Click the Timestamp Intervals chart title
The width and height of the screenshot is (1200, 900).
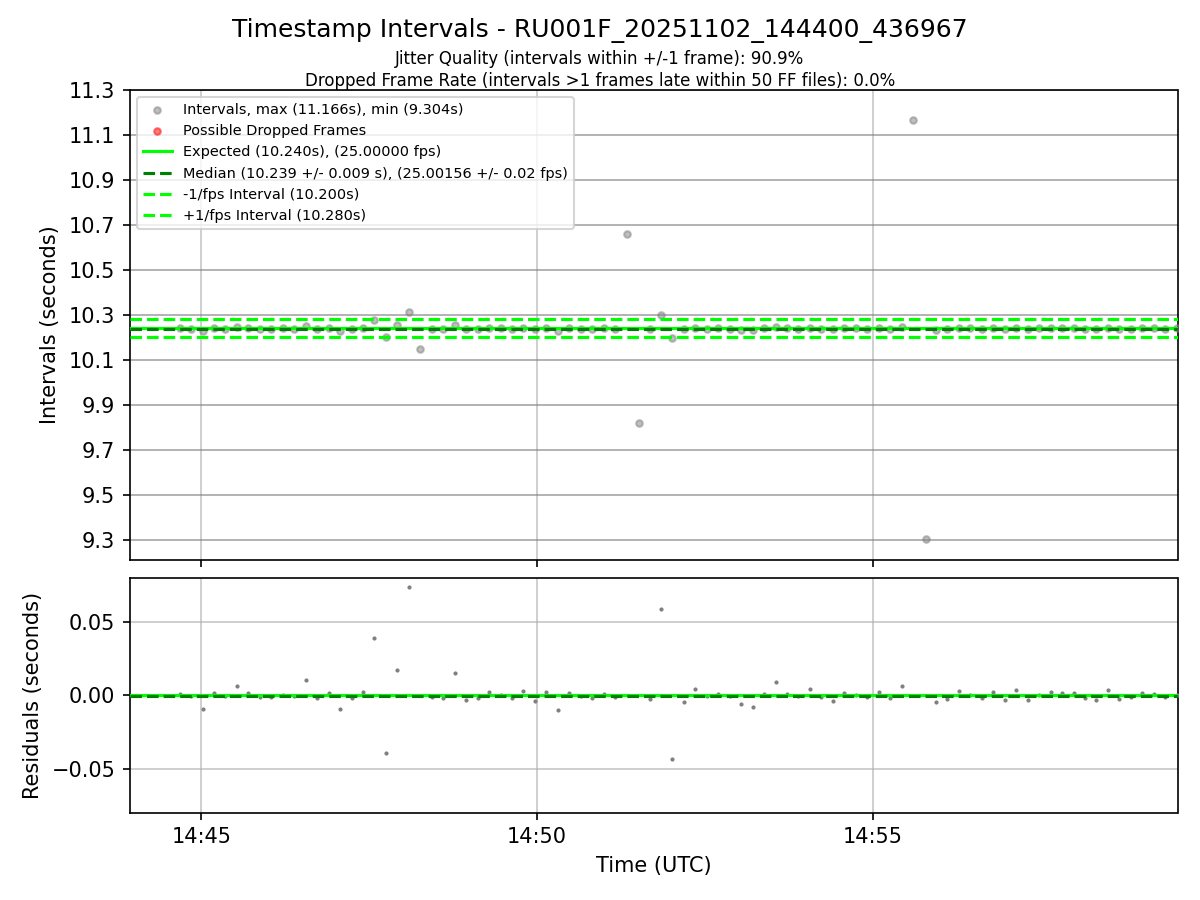click(x=599, y=29)
